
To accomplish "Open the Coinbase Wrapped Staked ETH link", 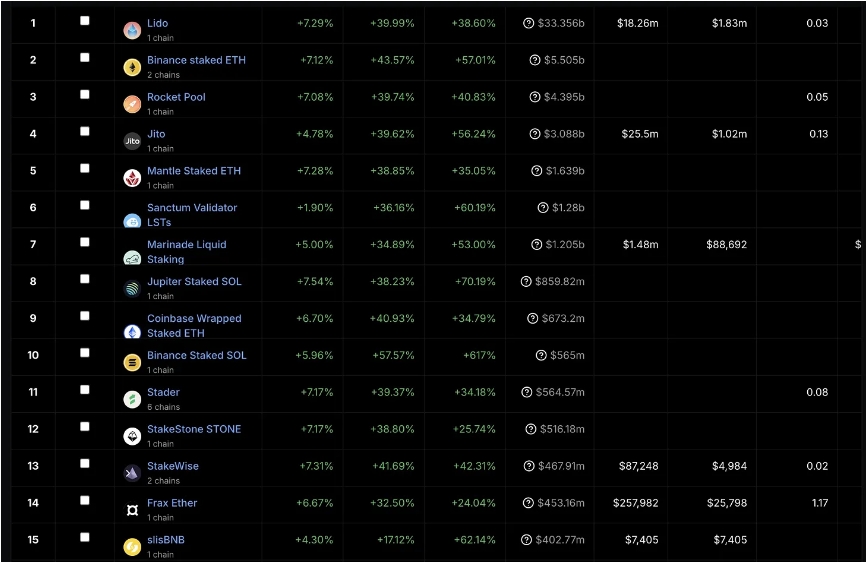I will click(x=194, y=326).
